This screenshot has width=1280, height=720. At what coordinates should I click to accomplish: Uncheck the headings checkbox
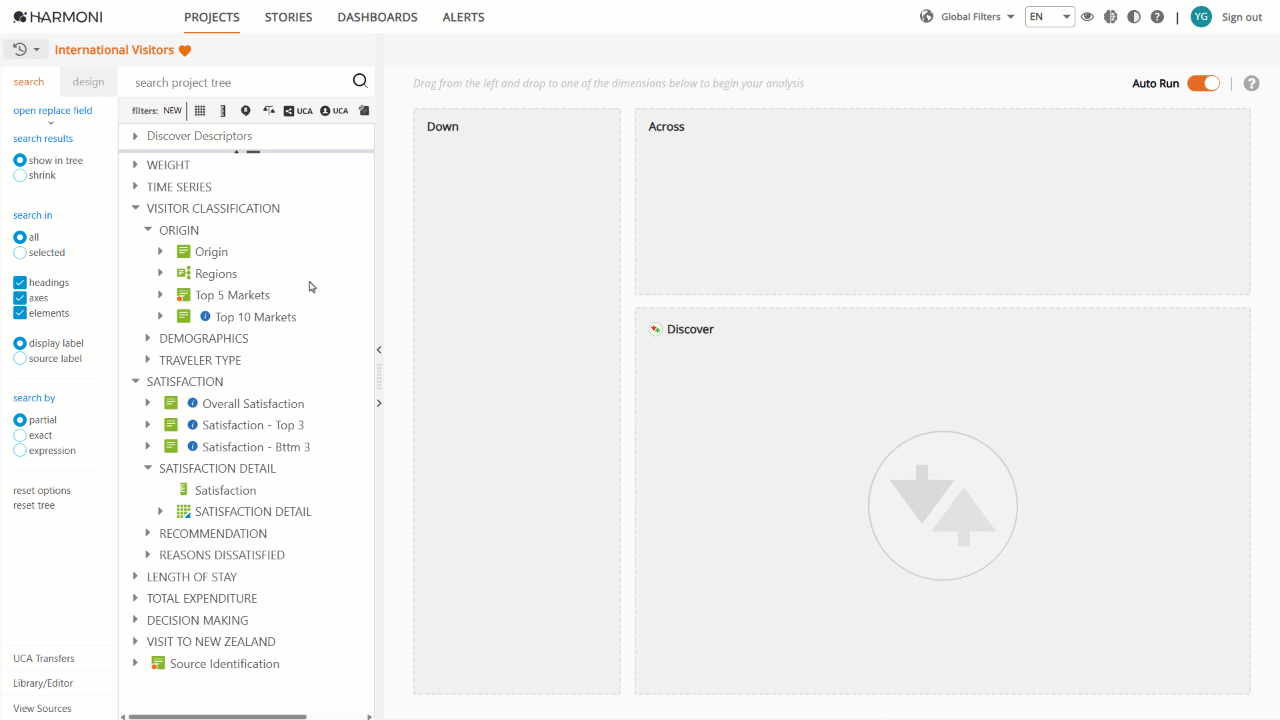[19, 283]
